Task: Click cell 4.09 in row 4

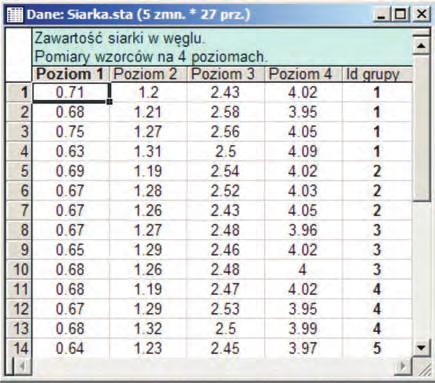Action: point(303,151)
